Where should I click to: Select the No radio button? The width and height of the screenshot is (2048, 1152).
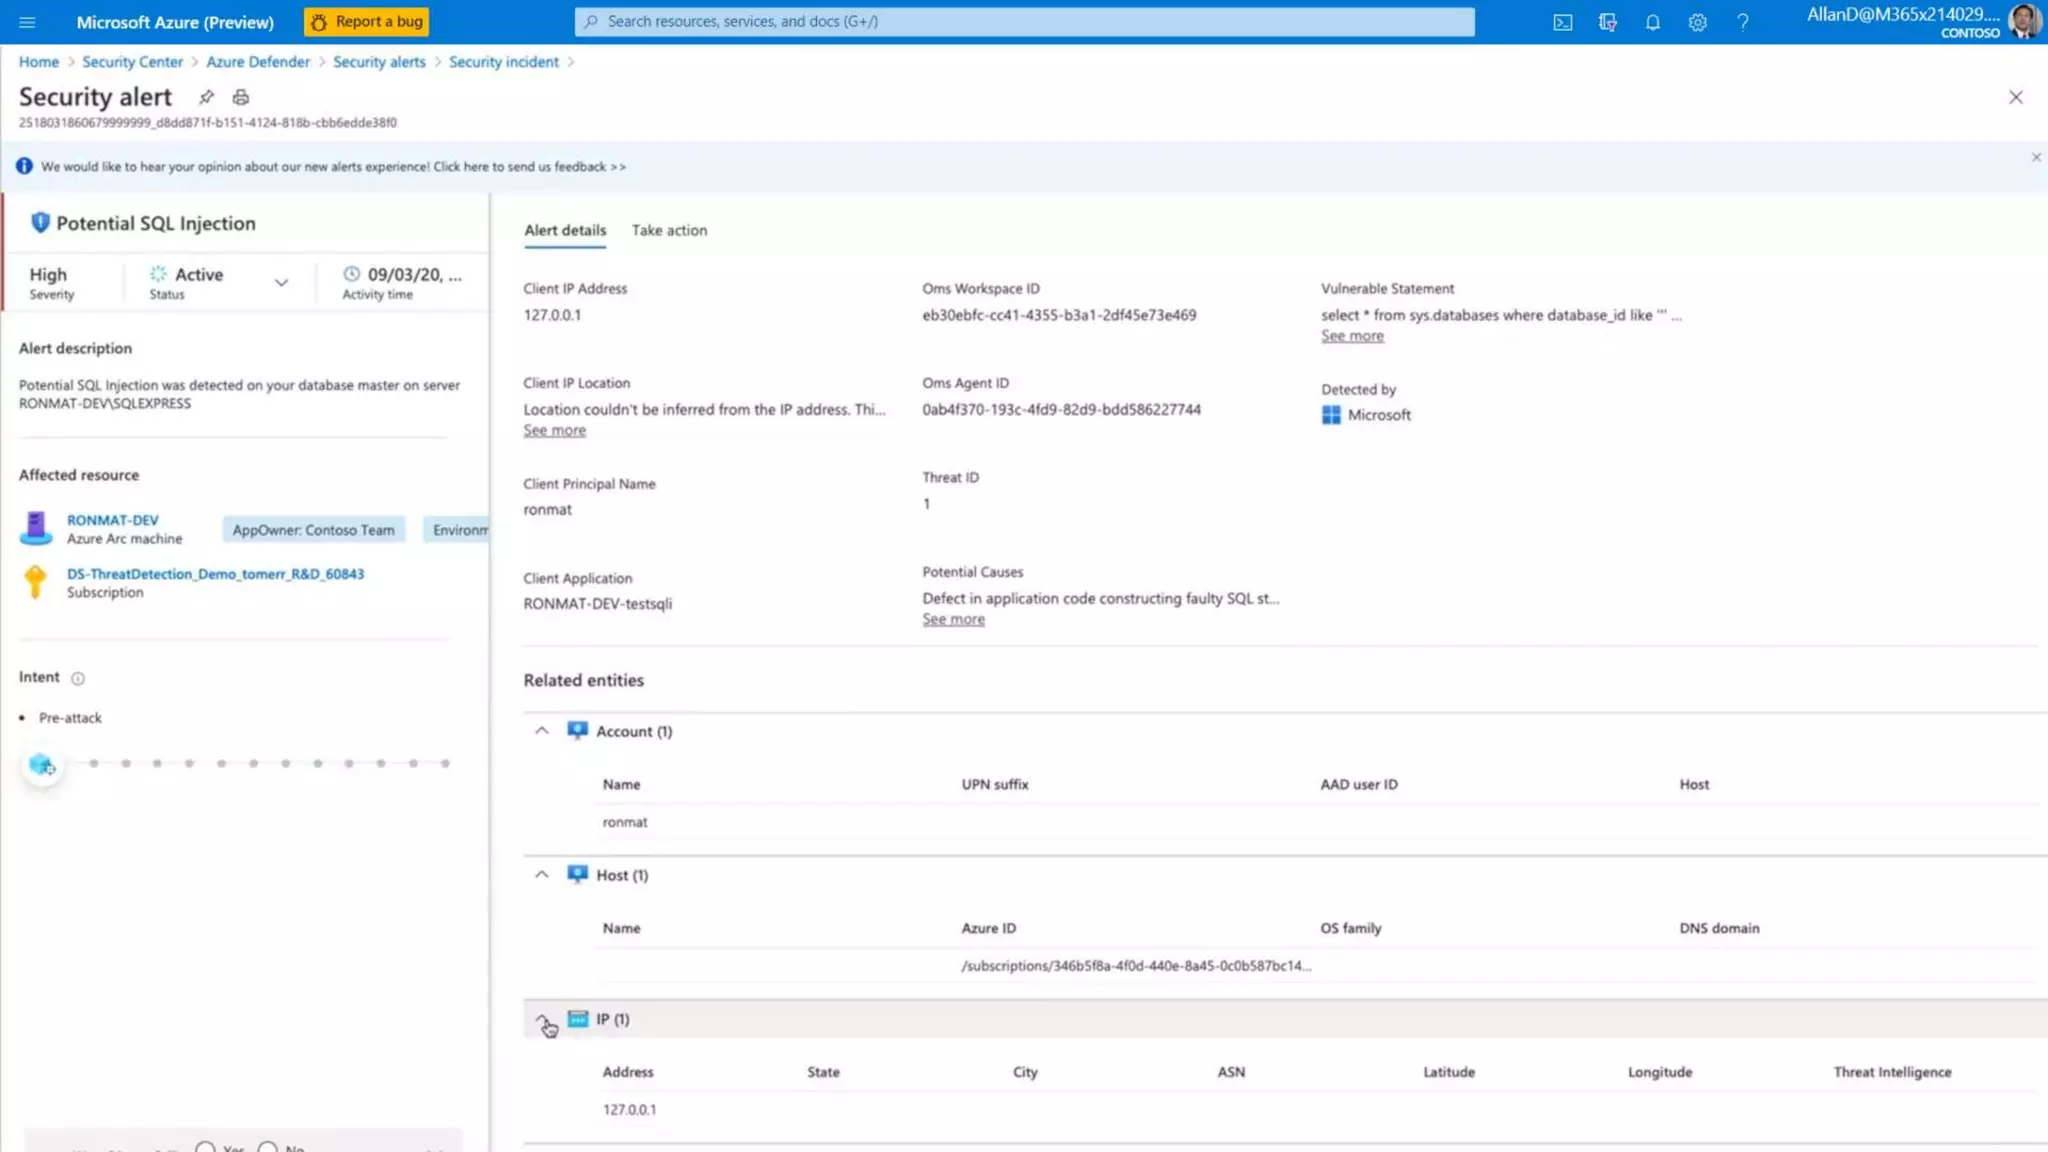click(268, 1147)
